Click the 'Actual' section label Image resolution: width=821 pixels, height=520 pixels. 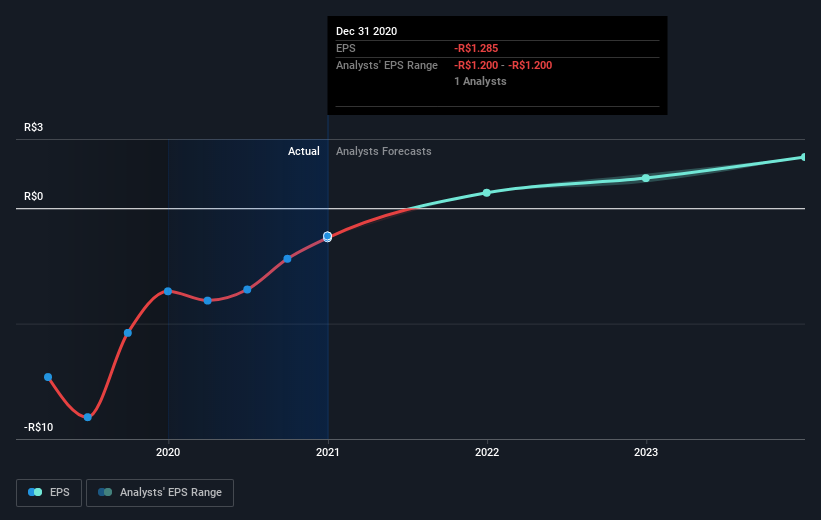click(304, 151)
